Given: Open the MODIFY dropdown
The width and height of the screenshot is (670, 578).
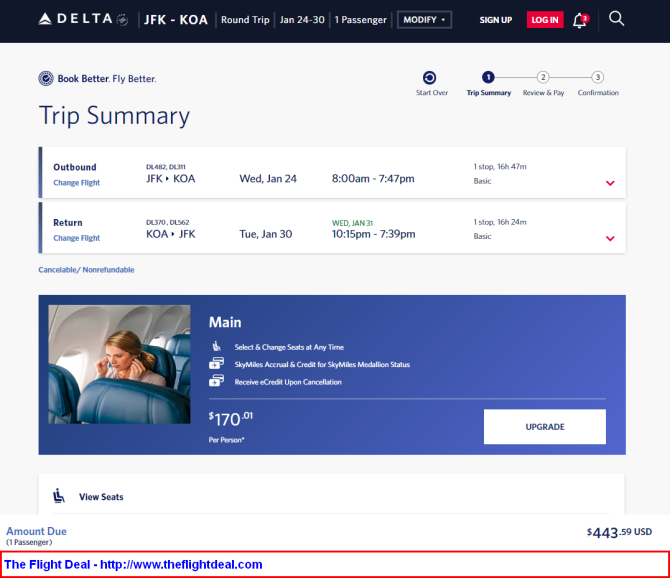Looking at the screenshot, I should [x=424, y=20].
